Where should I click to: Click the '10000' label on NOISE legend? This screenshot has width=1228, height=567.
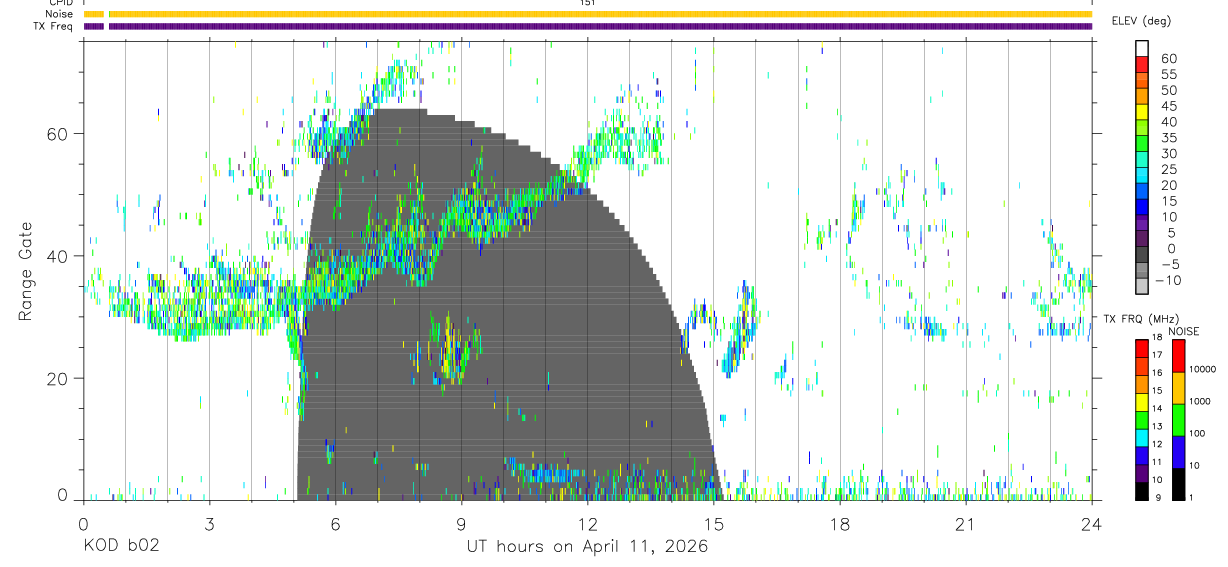1202,369
